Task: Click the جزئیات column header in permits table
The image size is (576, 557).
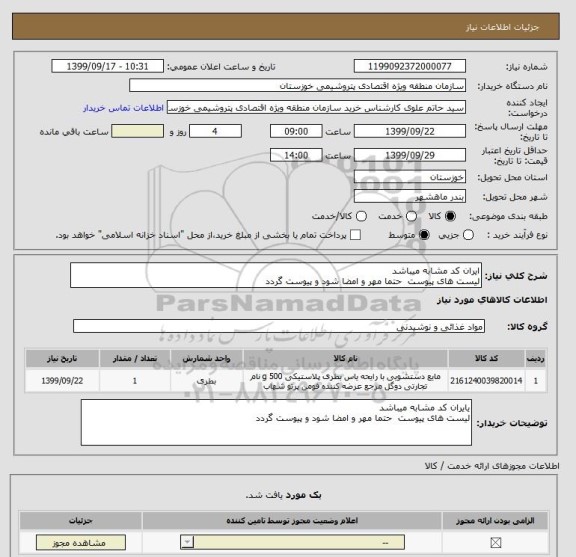Action: tap(80, 521)
